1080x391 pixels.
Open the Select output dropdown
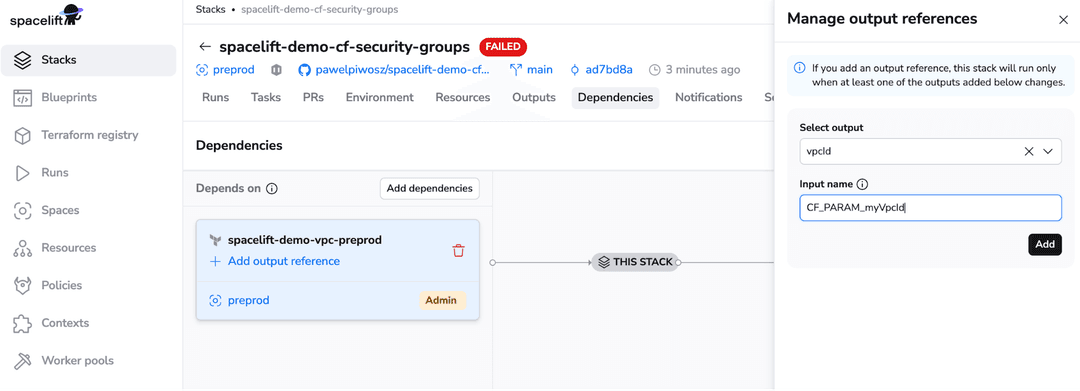[931, 151]
